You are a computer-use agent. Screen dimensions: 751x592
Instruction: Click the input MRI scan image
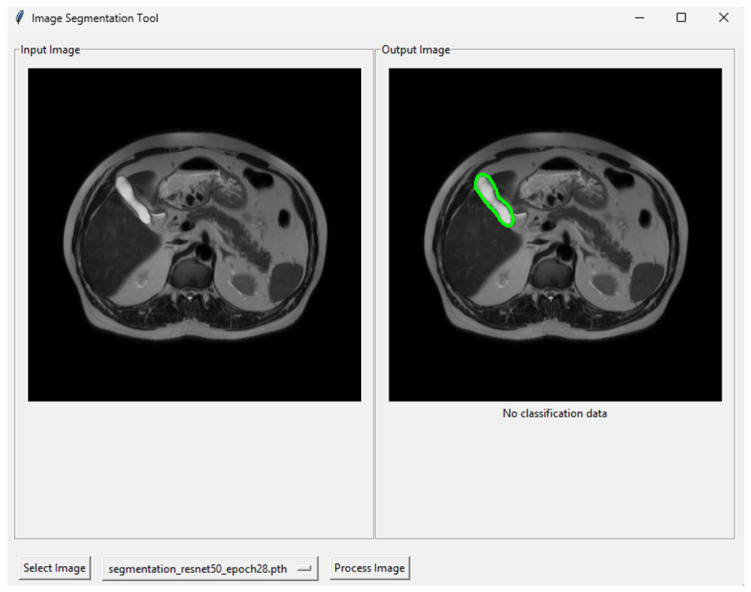[x=194, y=235]
